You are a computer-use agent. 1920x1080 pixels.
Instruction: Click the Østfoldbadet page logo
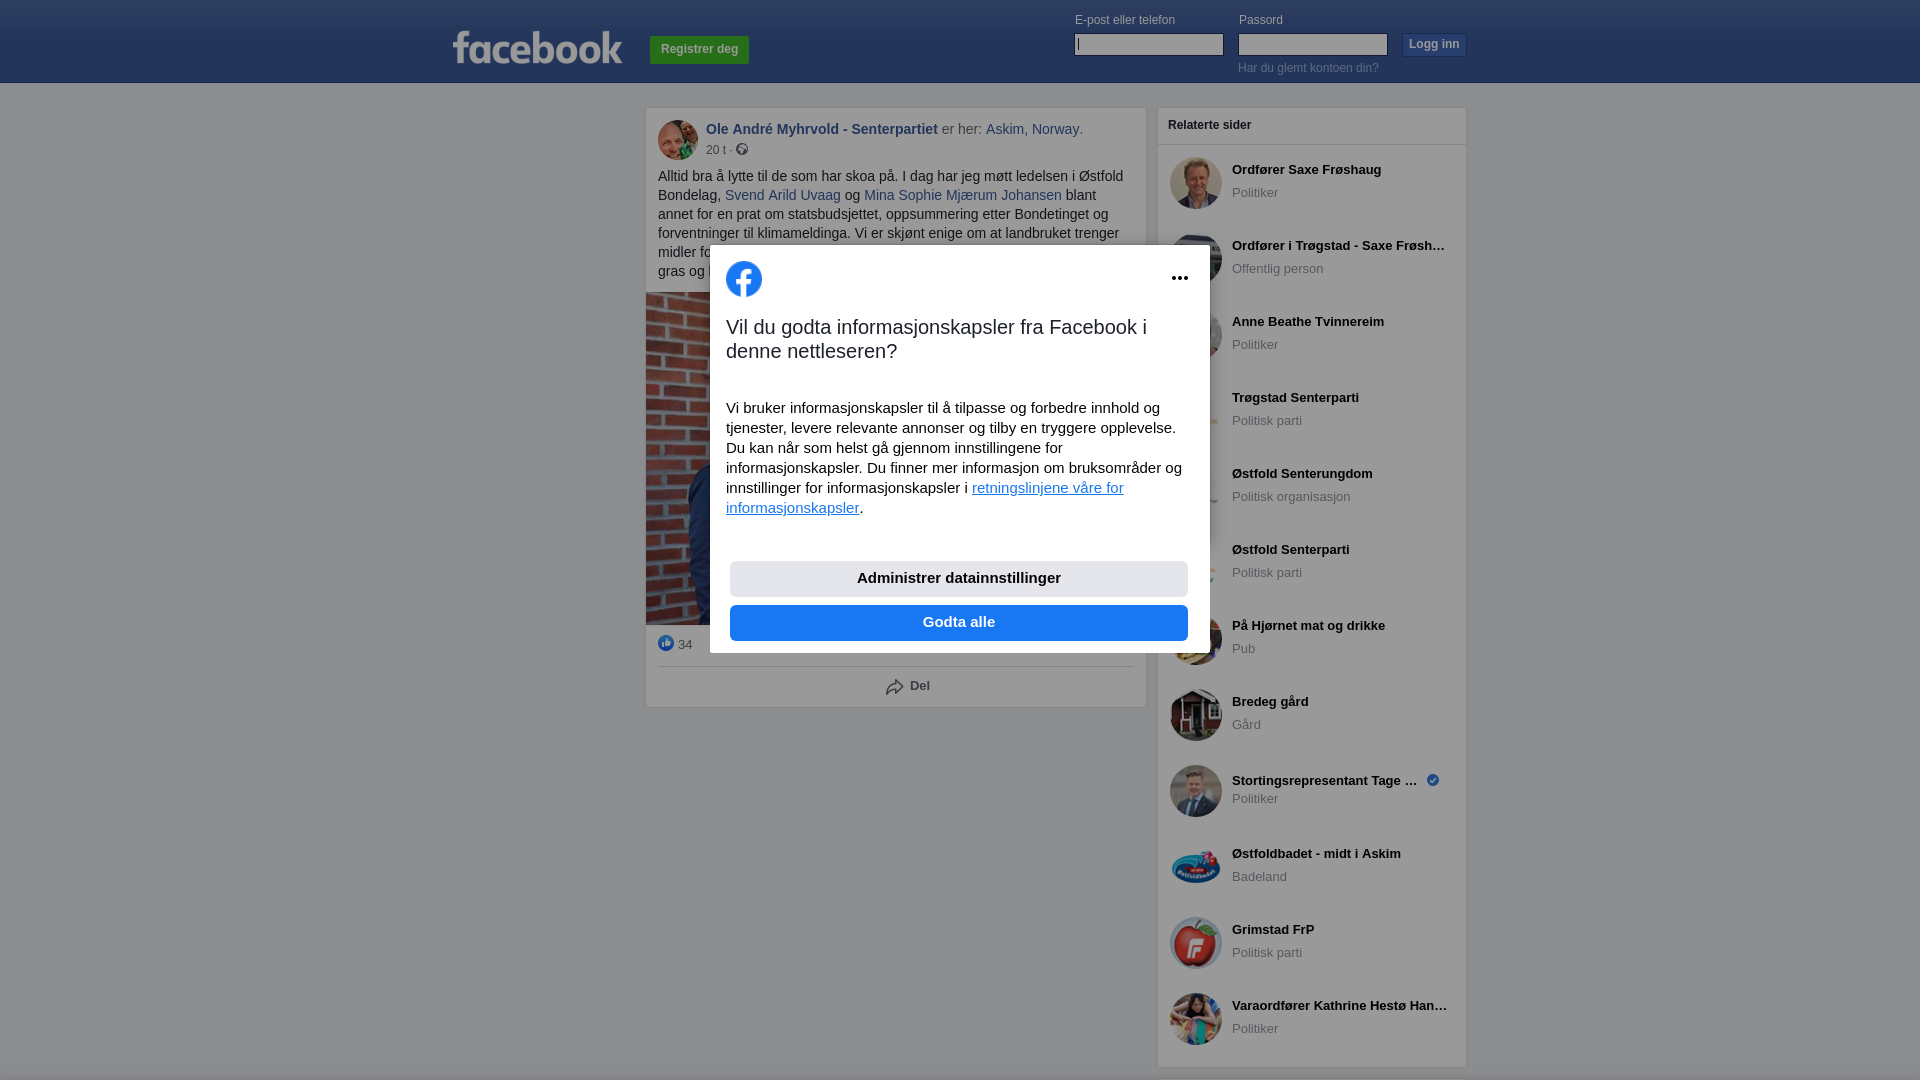point(1196,867)
